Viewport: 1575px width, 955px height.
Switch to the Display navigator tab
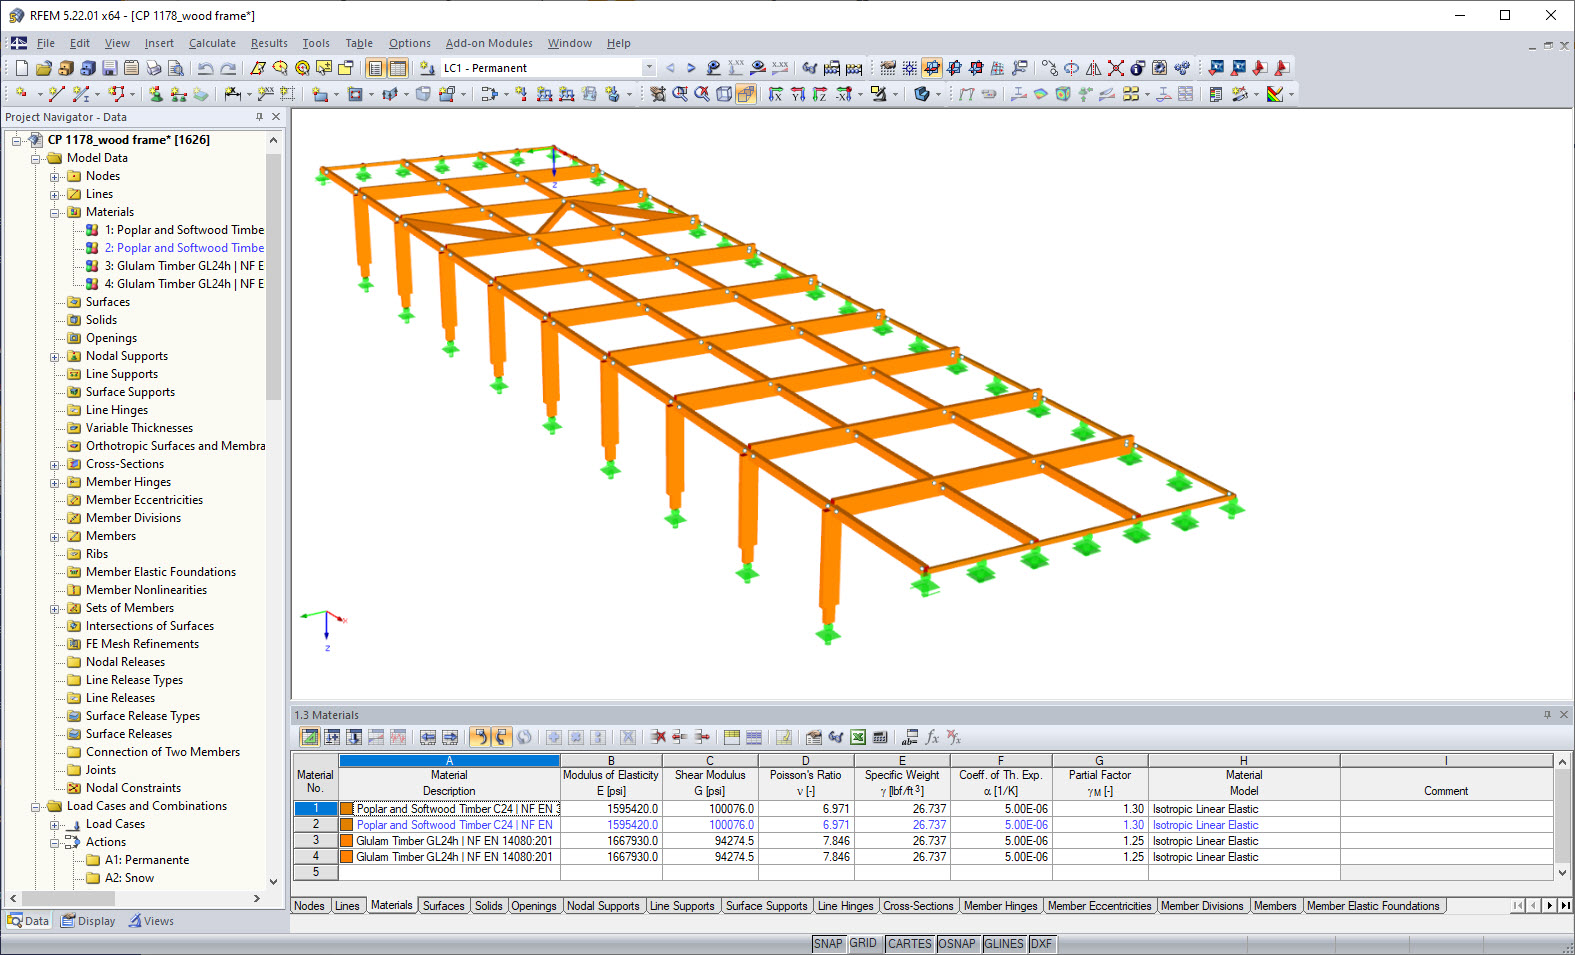[88, 921]
